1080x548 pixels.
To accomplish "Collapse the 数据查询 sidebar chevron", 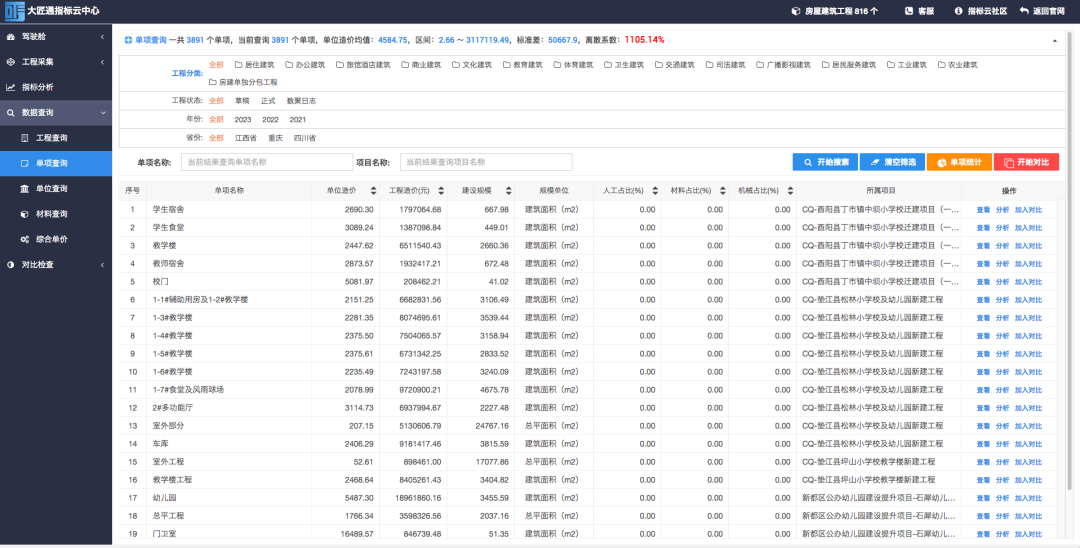I will coord(103,113).
